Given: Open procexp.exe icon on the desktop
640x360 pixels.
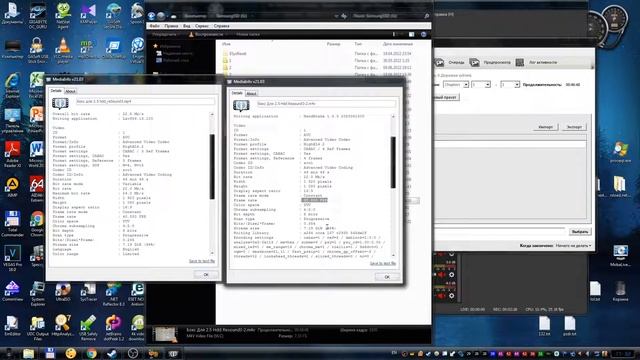Looking at the screenshot, I should point(620,153).
